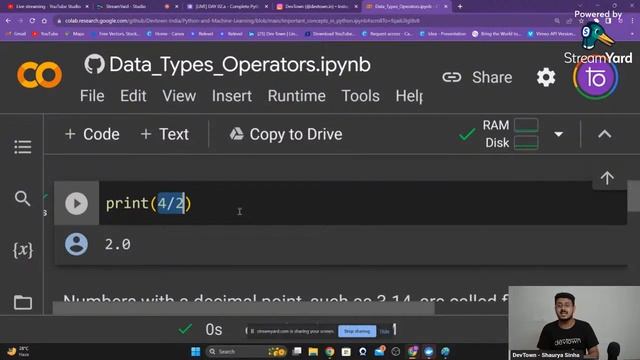Click the RAM Disk resource indicator
This screenshot has height=360, width=640.
510,134
